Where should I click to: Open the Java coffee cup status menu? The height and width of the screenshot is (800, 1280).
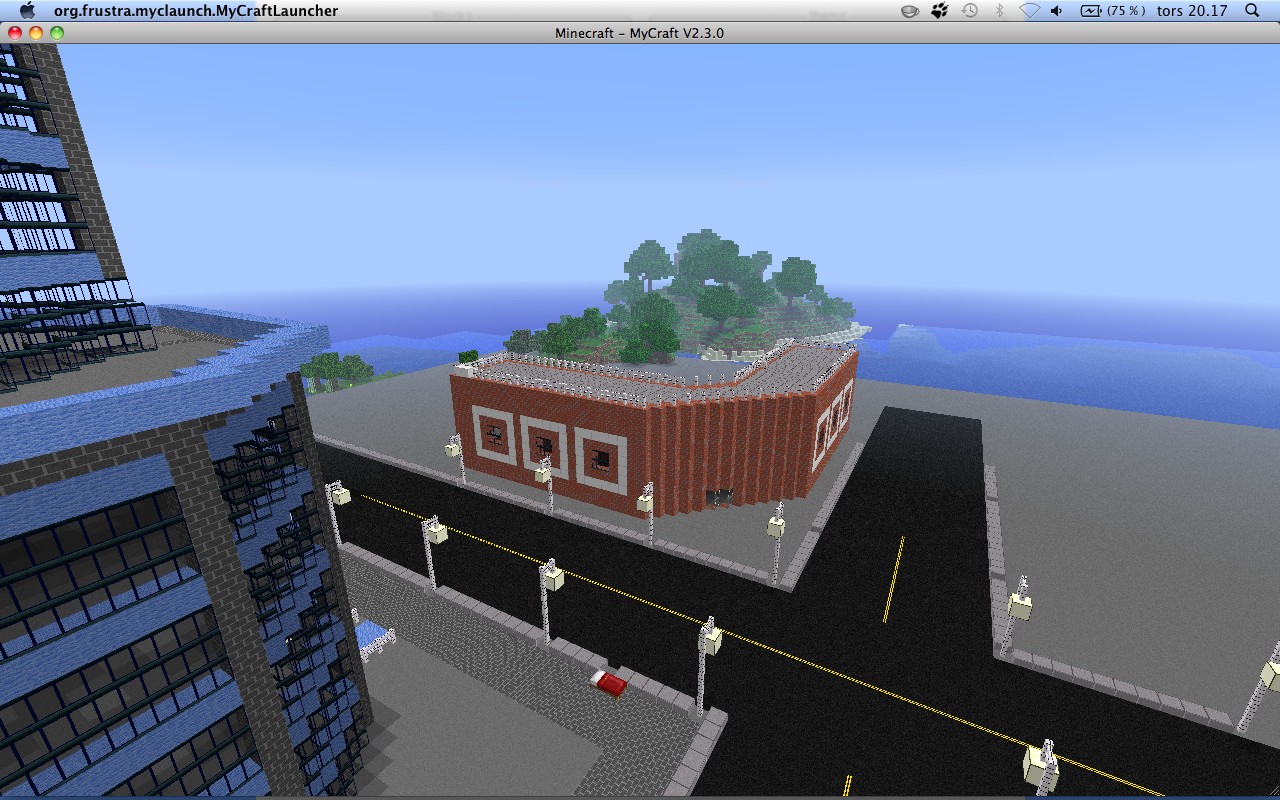(909, 11)
